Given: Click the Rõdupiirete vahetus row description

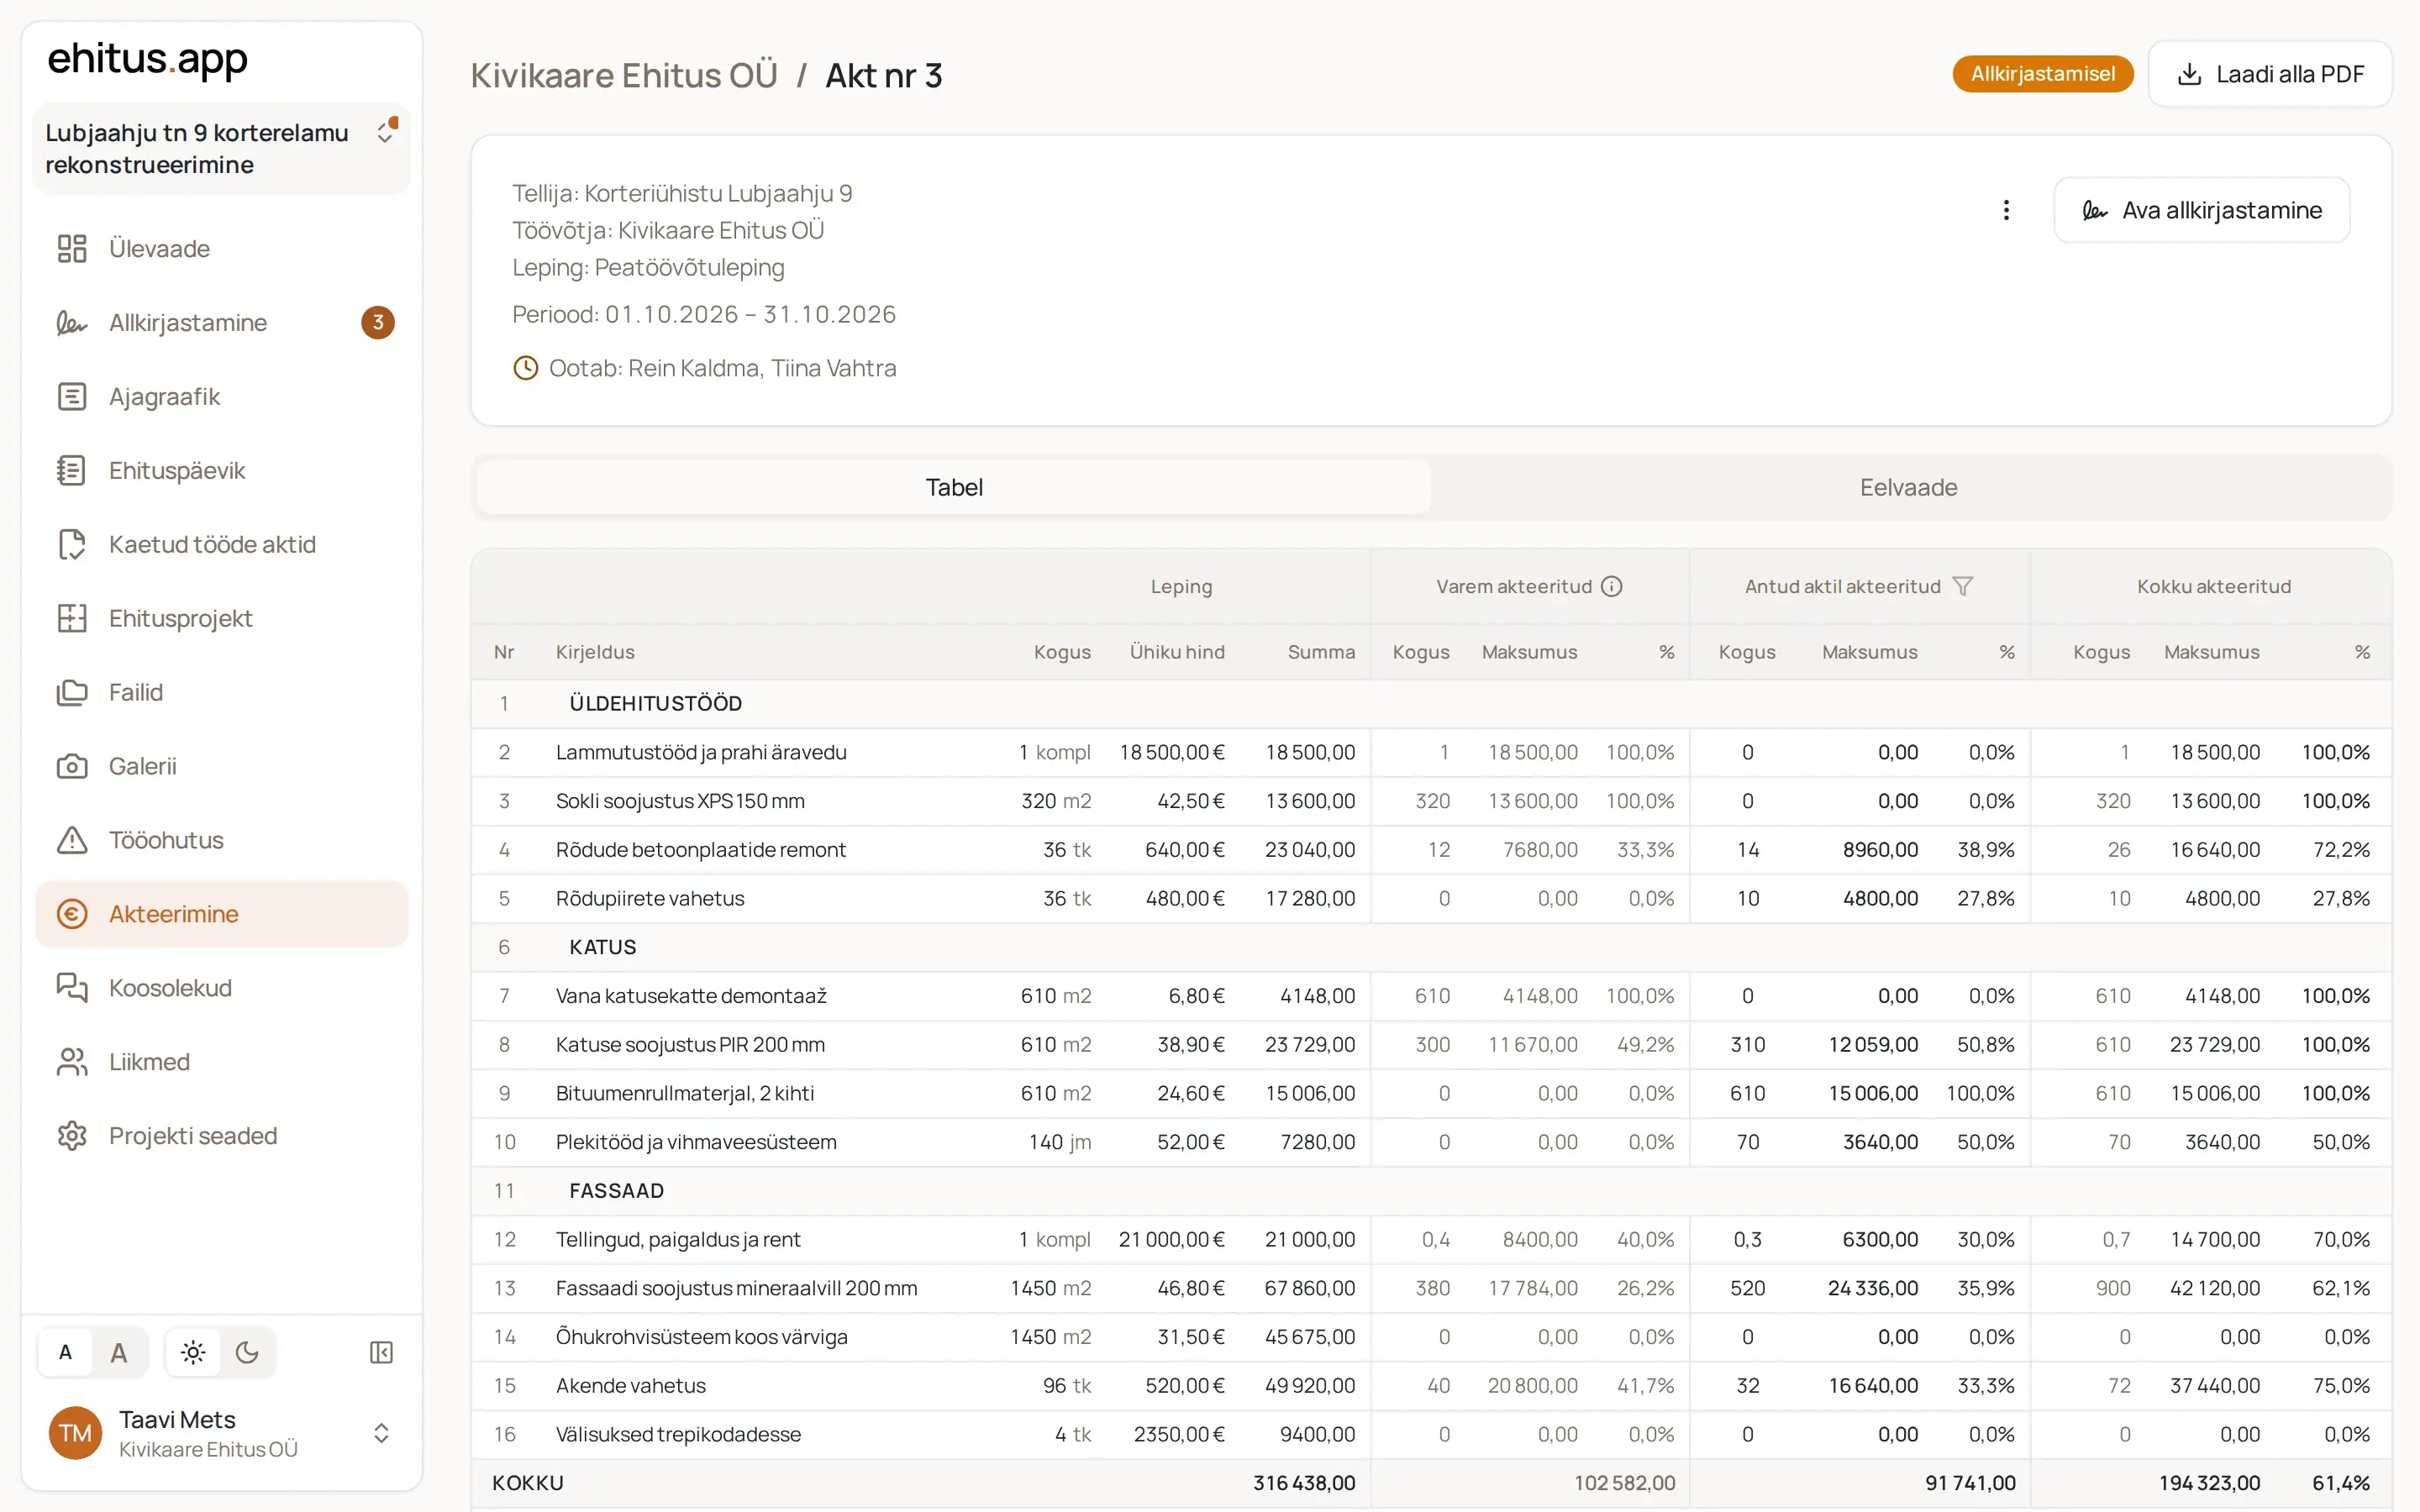Looking at the screenshot, I should pos(650,899).
